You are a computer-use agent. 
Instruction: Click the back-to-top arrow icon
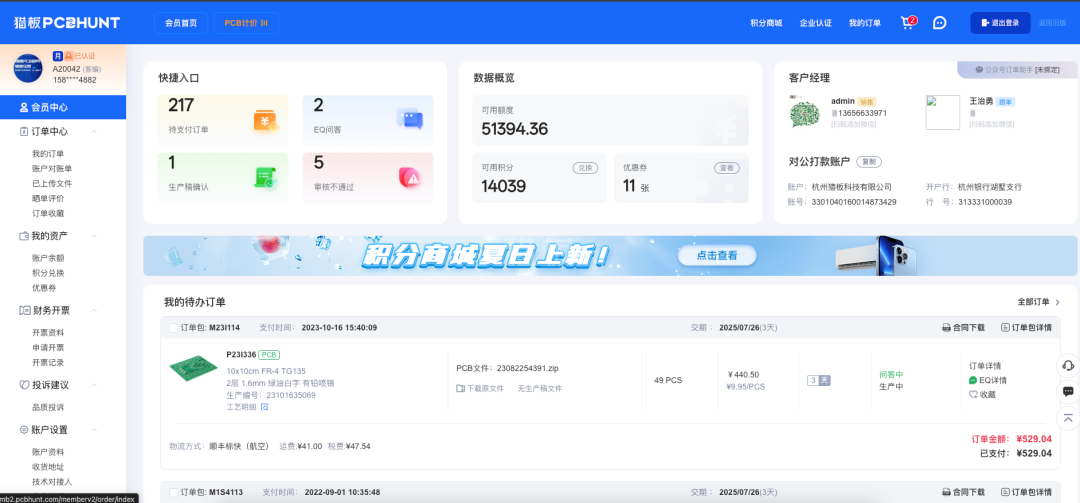coord(1068,417)
